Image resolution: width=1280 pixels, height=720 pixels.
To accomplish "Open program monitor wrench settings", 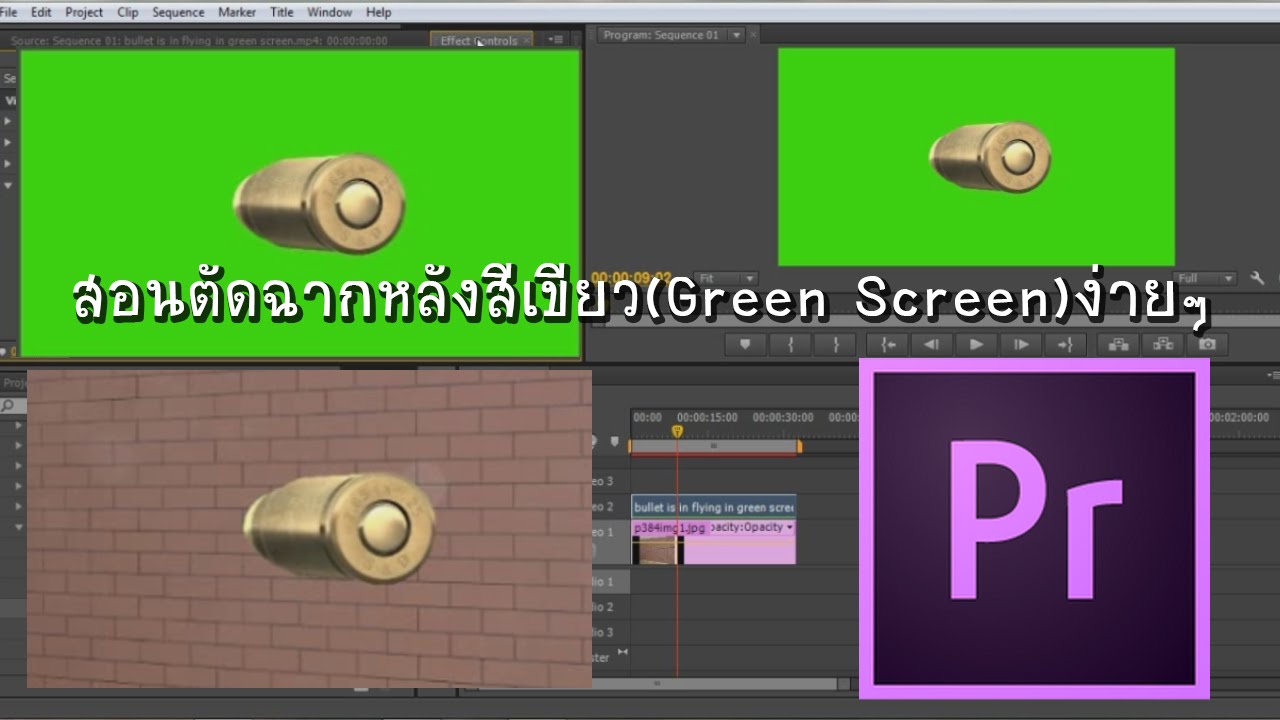I will point(1258,278).
